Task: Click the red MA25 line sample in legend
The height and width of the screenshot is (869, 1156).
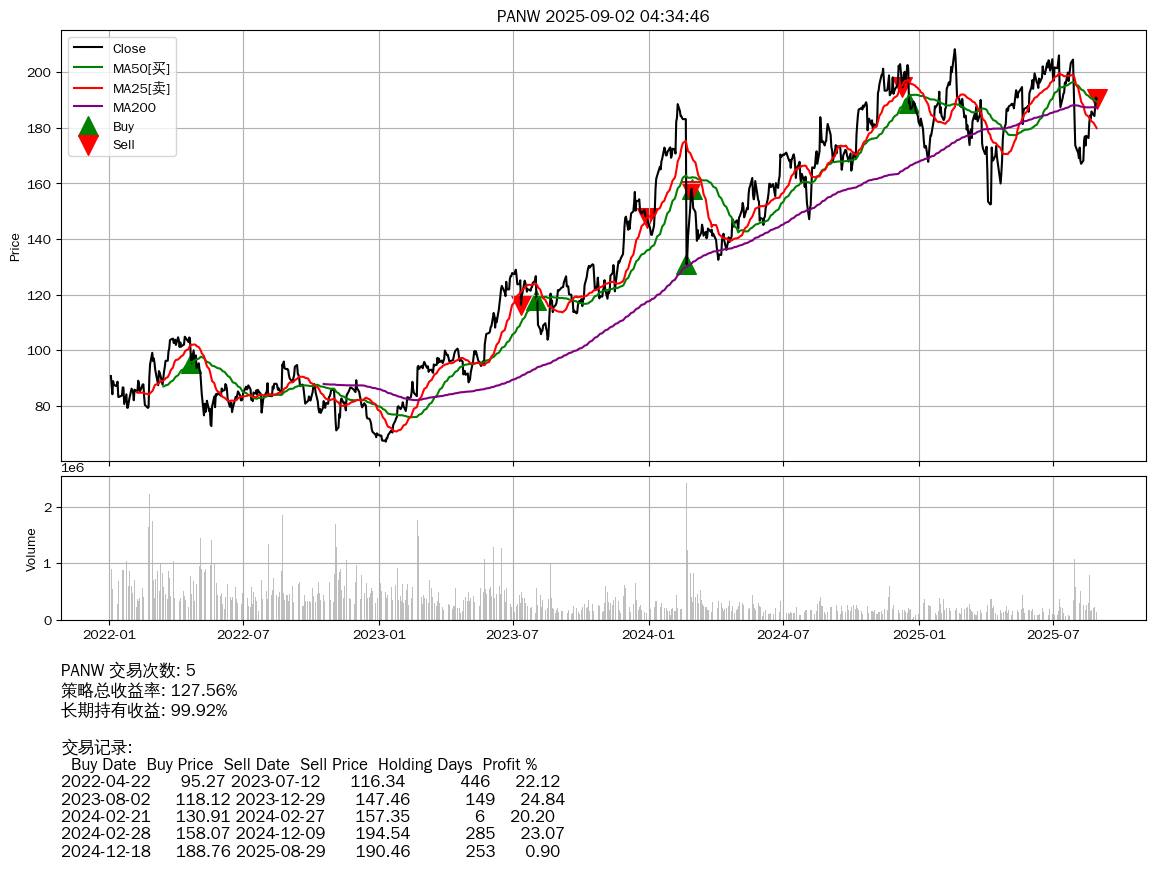Action: (x=88, y=88)
